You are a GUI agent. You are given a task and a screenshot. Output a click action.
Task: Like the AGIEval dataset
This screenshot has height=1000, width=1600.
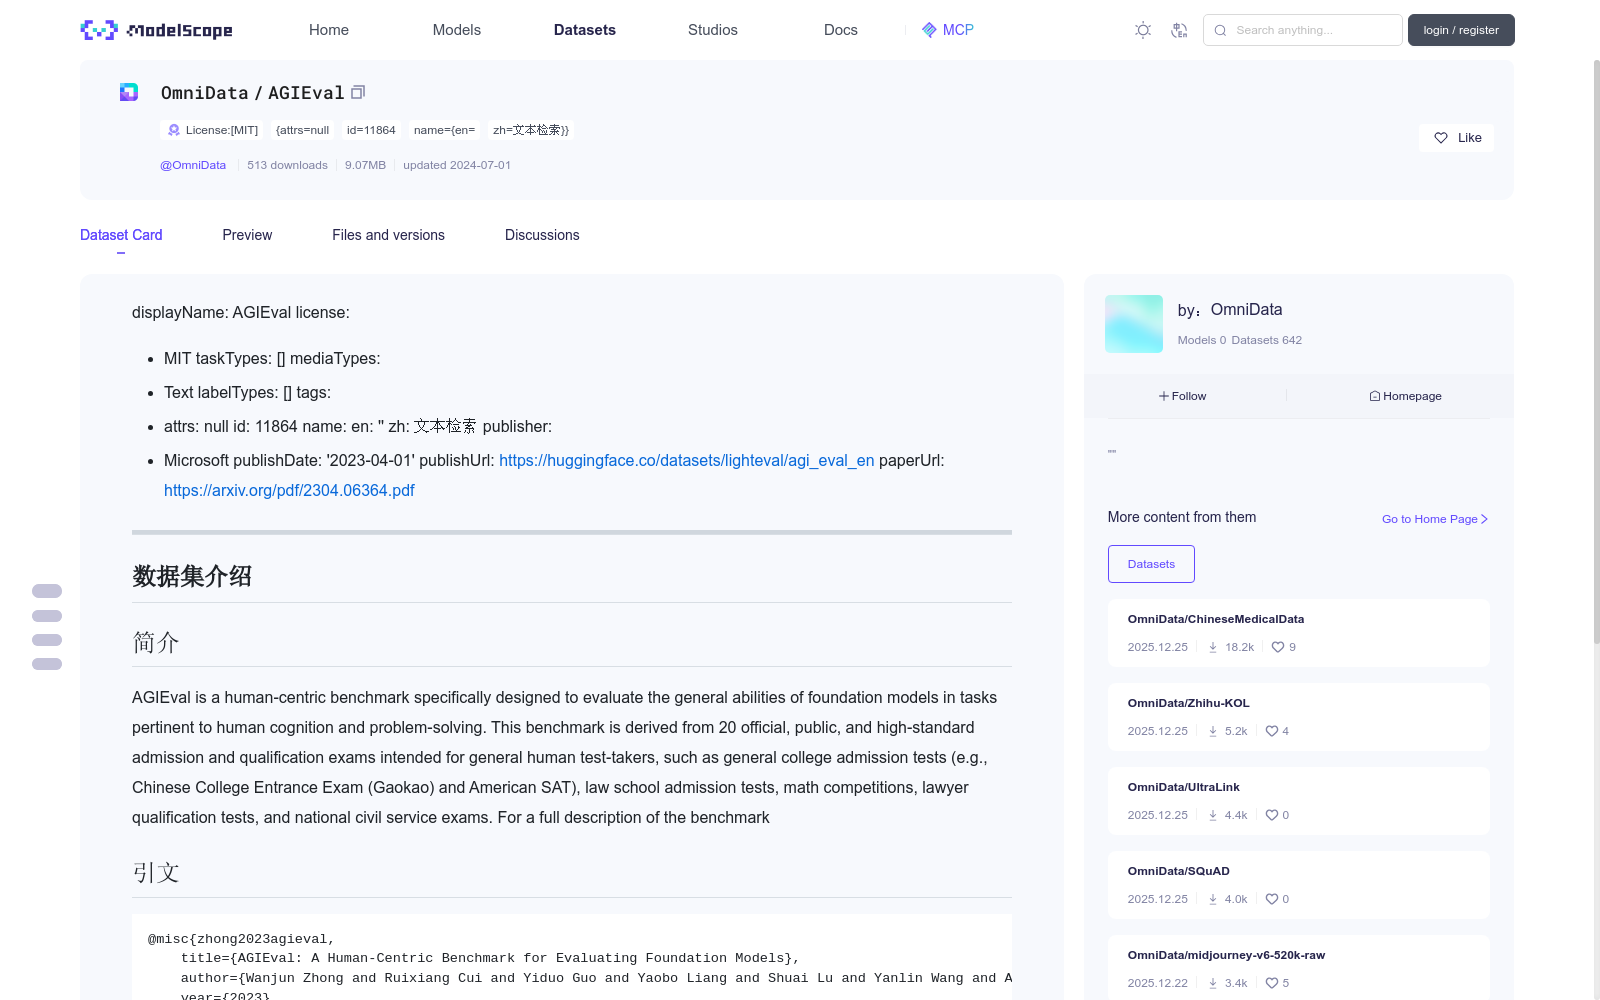(1456, 138)
